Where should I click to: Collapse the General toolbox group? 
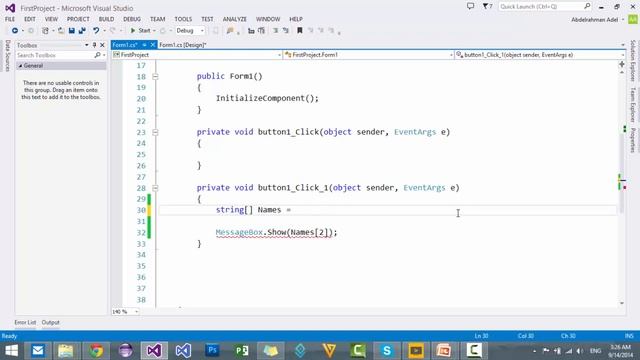tap(20, 66)
